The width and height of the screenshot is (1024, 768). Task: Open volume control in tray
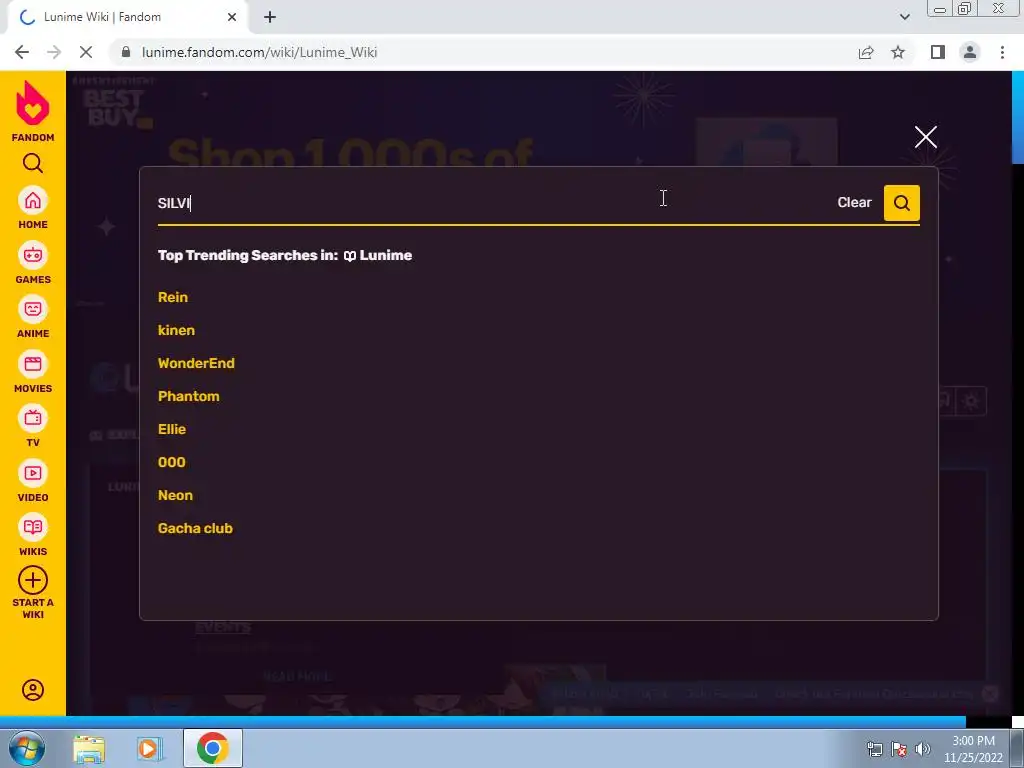click(922, 749)
